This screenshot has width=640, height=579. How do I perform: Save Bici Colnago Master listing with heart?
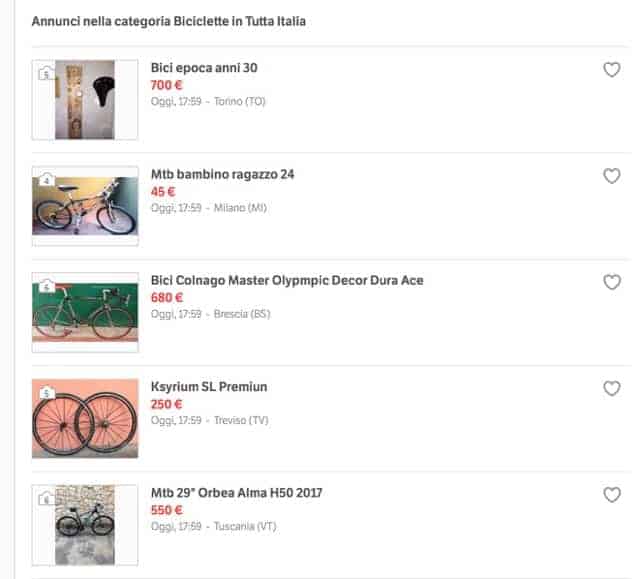612,282
